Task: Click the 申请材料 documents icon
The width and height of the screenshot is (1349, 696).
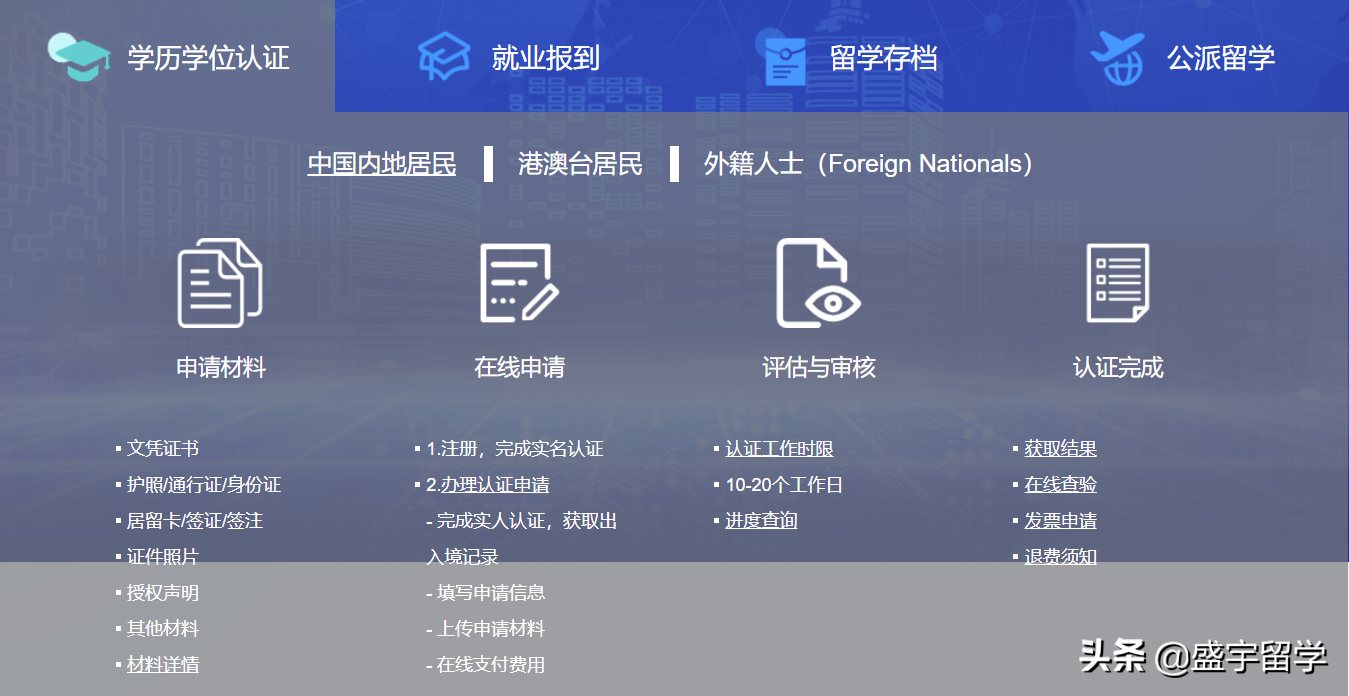Action: tap(220, 283)
